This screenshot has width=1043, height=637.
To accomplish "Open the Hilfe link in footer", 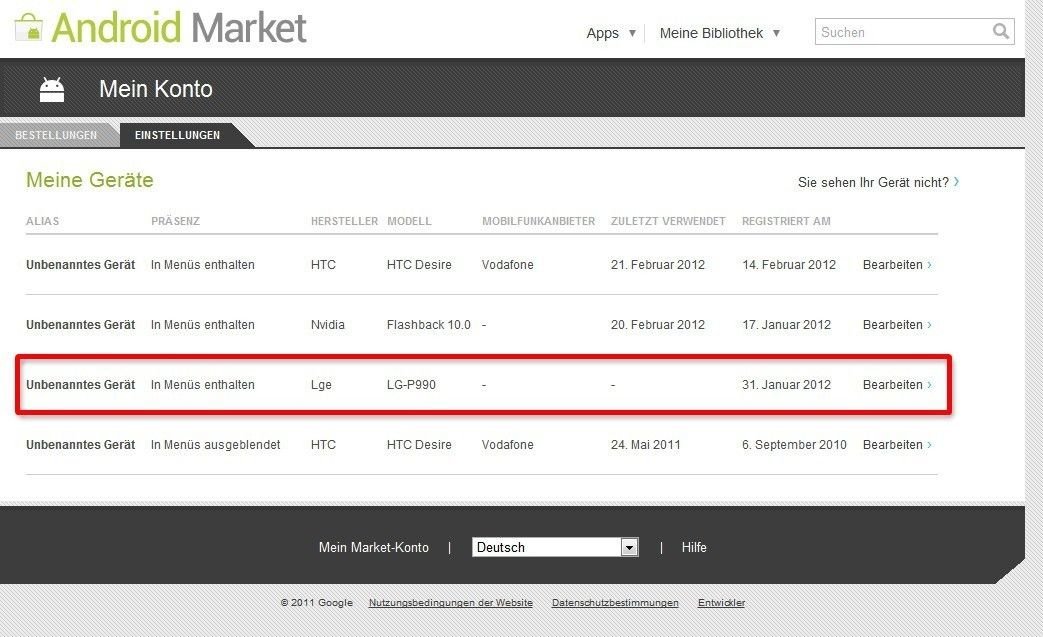I will (694, 547).
